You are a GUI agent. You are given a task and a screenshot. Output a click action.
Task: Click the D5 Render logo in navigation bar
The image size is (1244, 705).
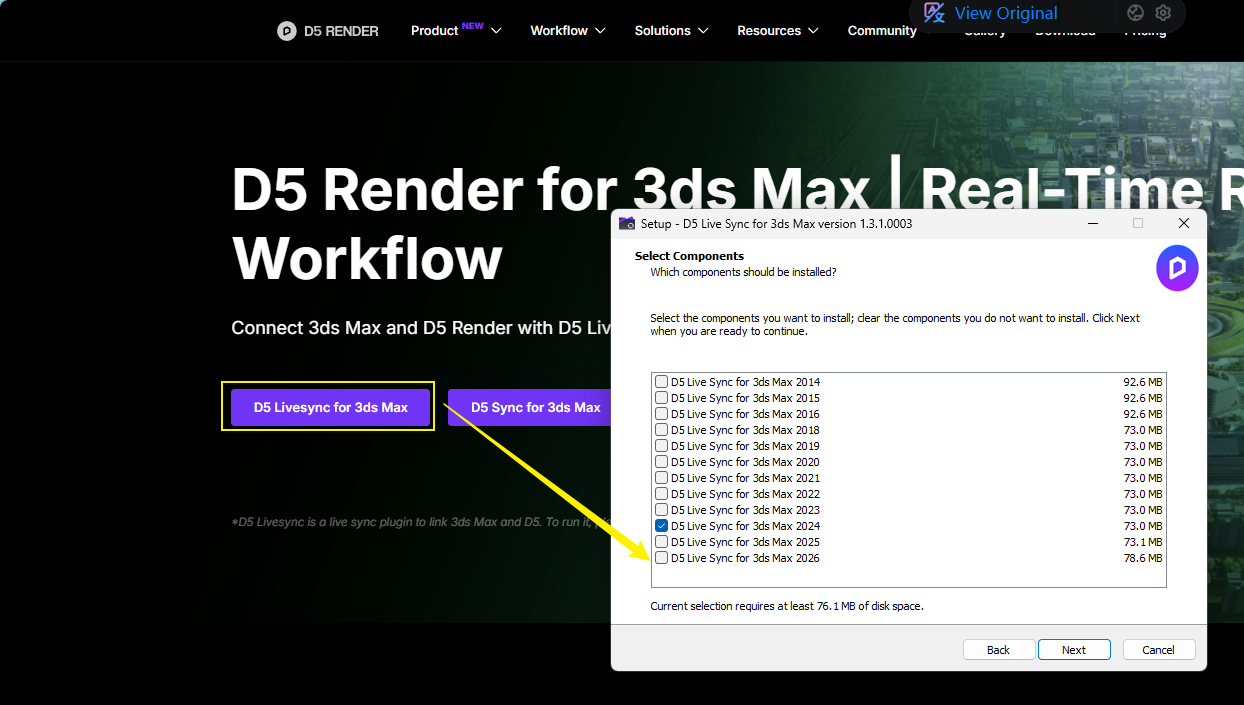[328, 31]
